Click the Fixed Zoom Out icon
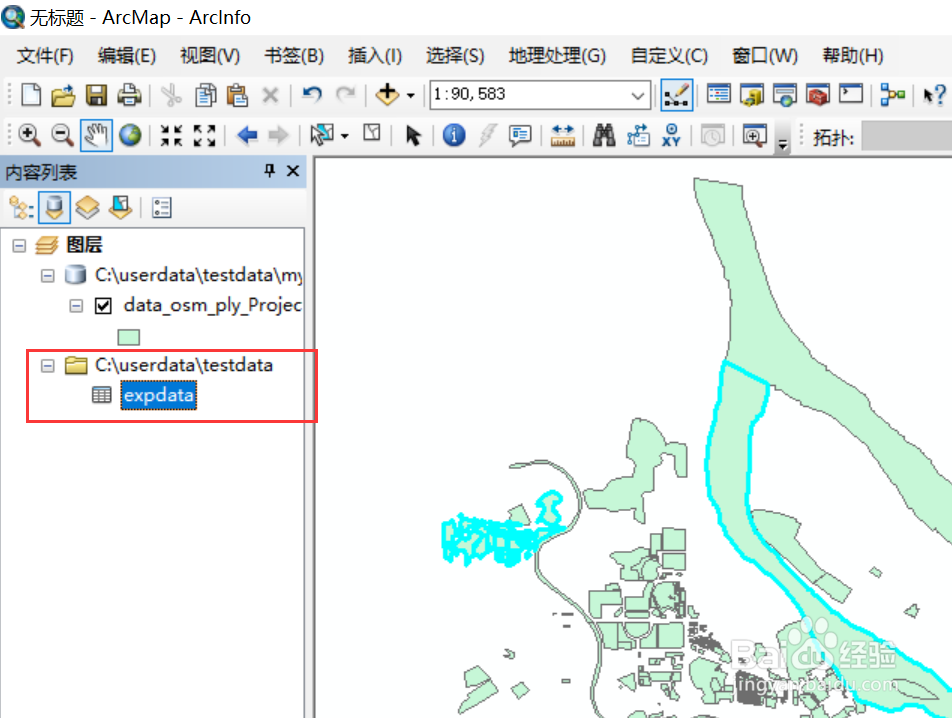 click(205, 135)
